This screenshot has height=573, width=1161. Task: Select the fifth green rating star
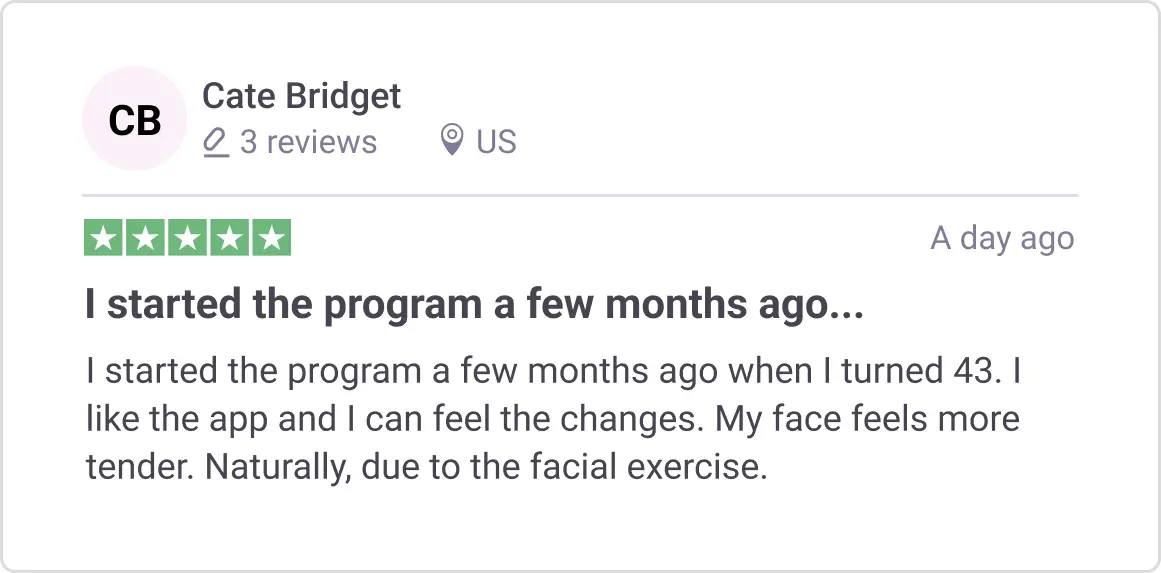[271, 238]
